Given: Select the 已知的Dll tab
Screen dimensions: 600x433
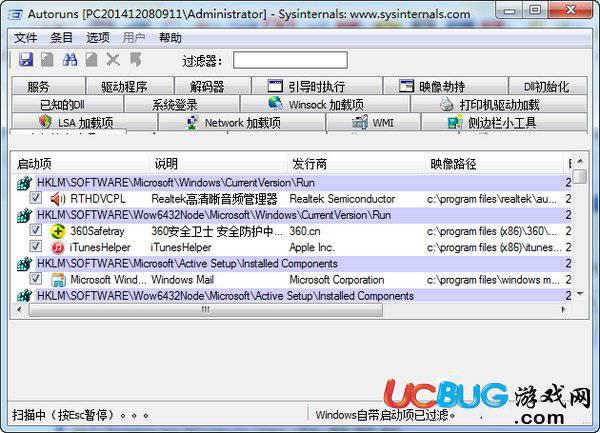Looking at the screenshot, I should point(68,104).
